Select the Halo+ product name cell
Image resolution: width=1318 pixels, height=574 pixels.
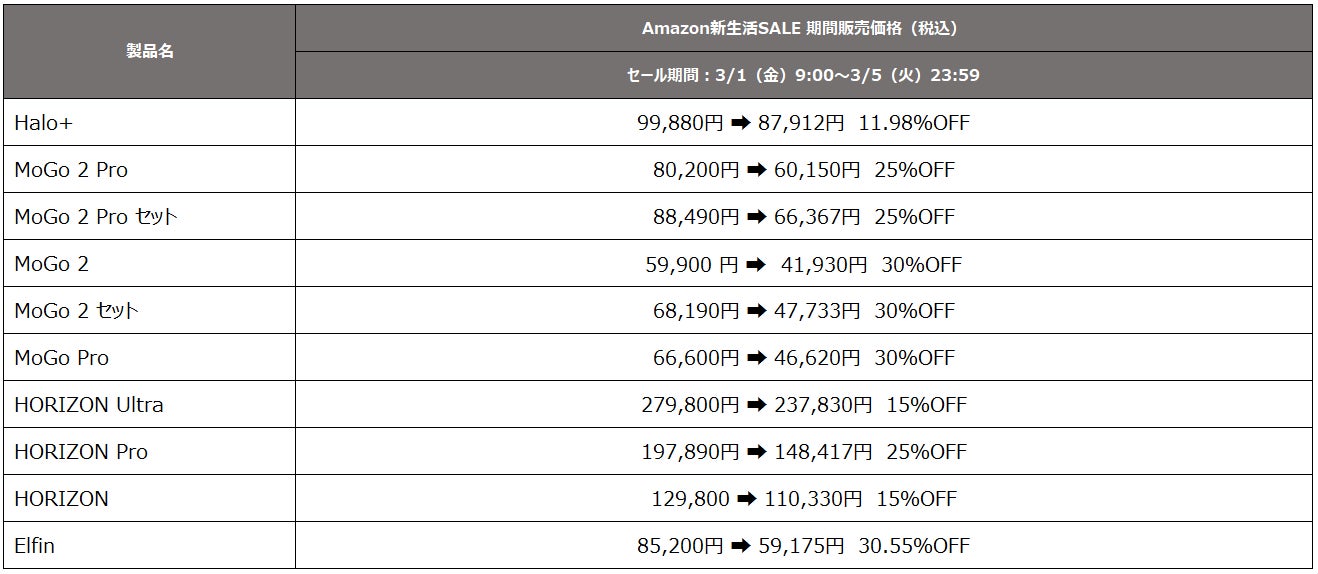pos(44,123)
